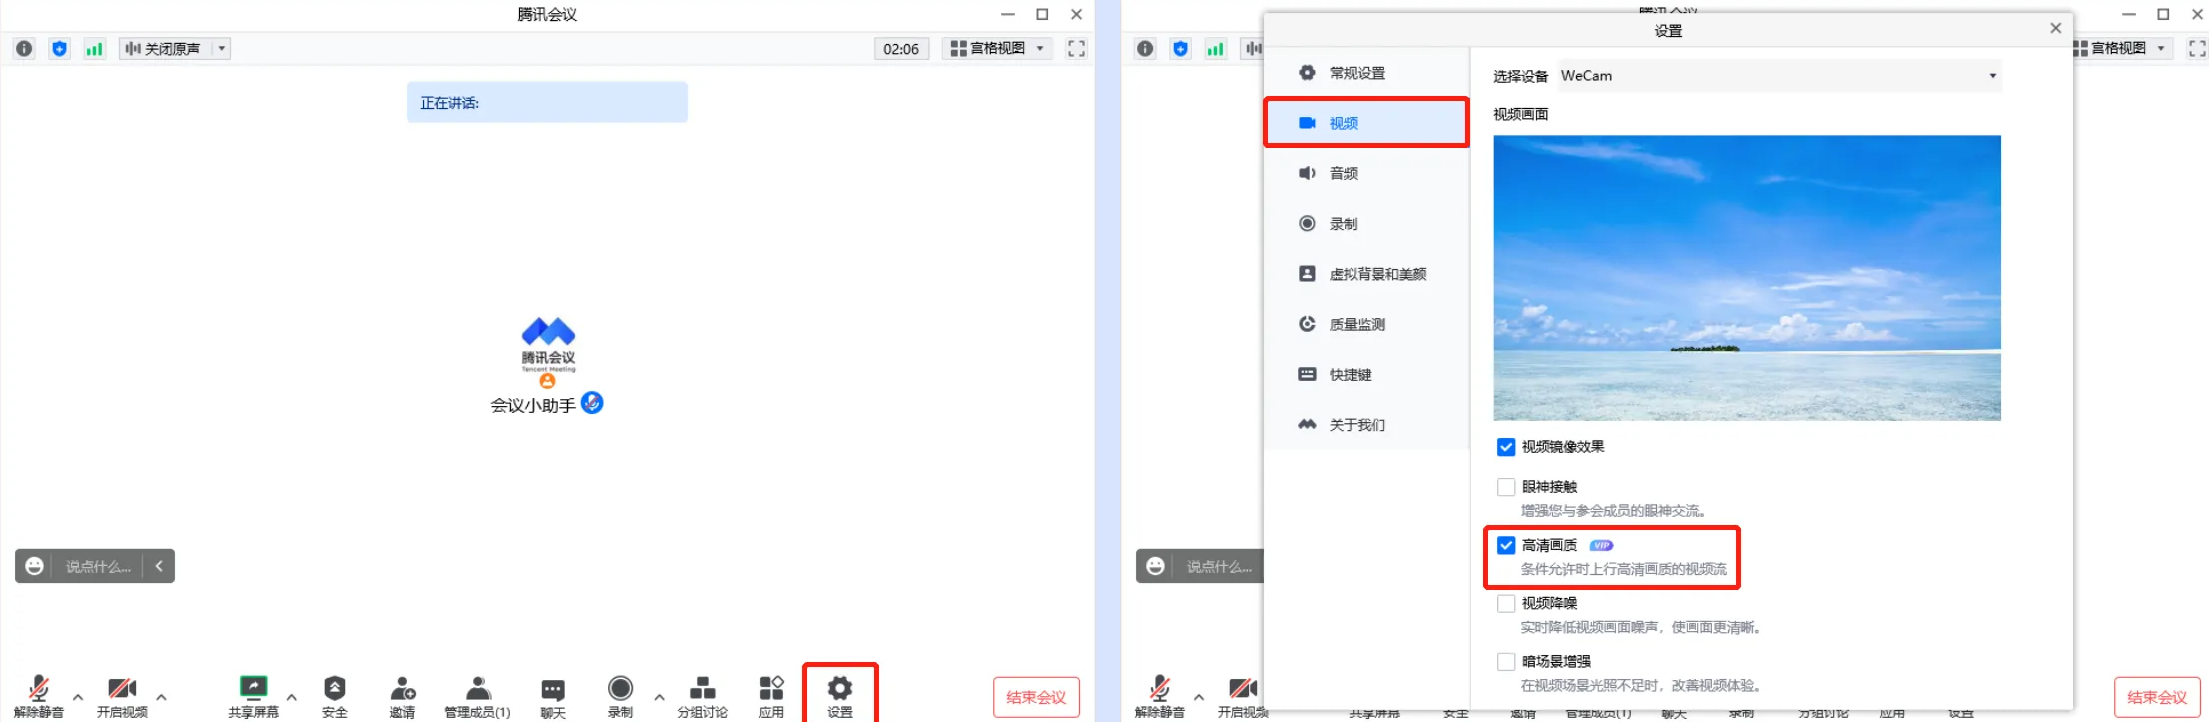Click 结束会议 in window showing 02:06
Image resolution: width=2209 pixels, height=722 pixels.
point(1036,697)
